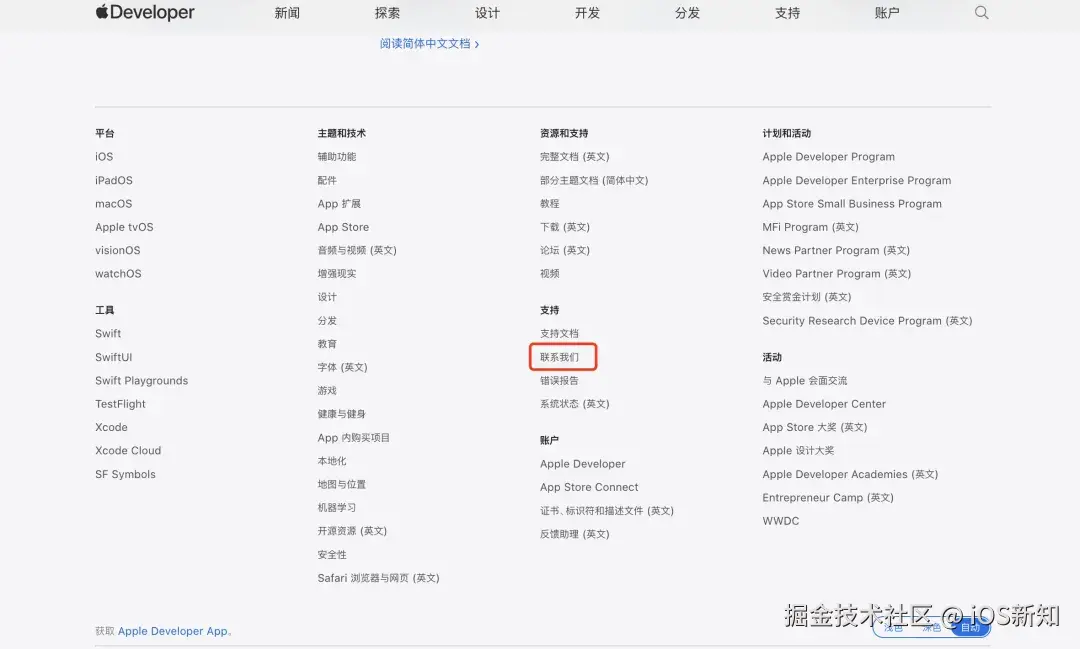The width and height of the screenshot is (1080, 649).
Task: Open the TestFlight link
Action: coord(121,404)
